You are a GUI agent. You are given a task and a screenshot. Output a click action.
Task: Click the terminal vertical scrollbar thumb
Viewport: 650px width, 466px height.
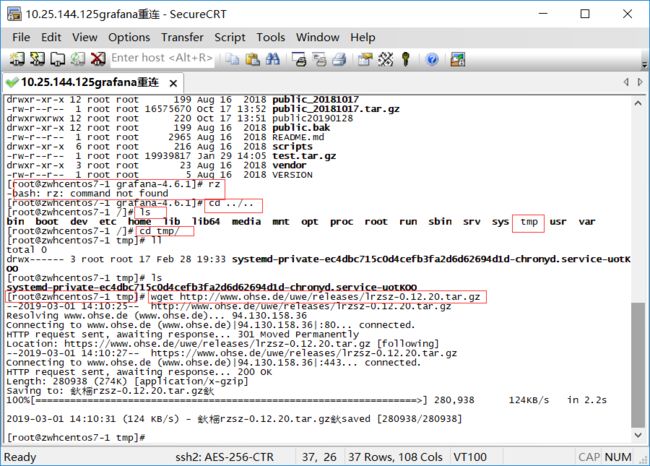[638, 365]
